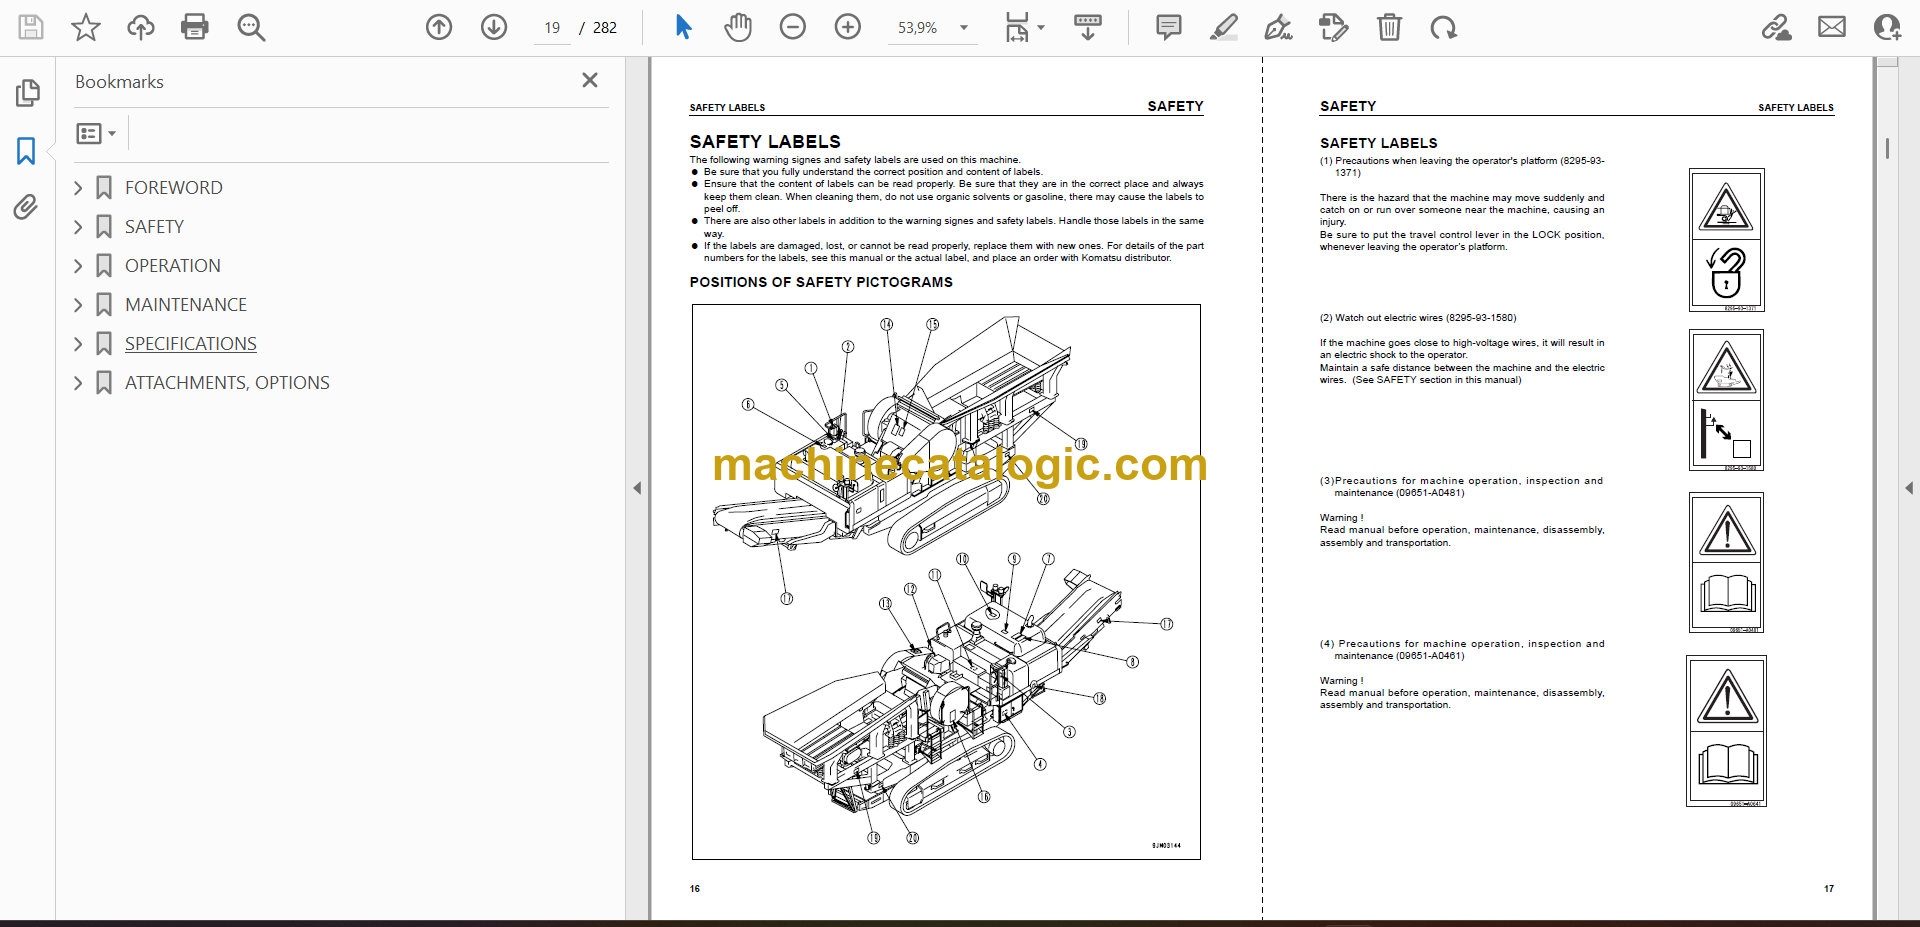Open the FOREWORD bookmark
1920x927 pixels.
173,188
